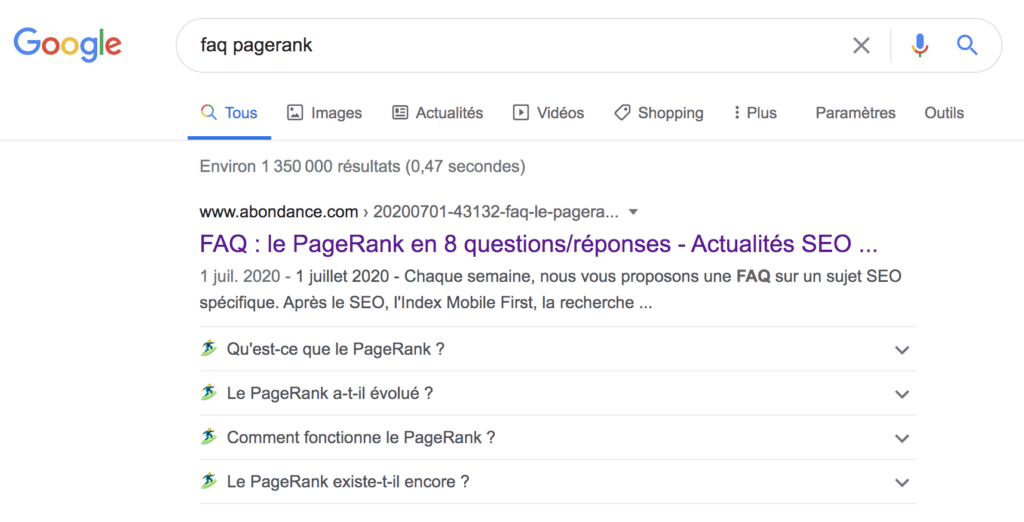Click the surfer icon next to "Qu'est-ce que le PageRank ?"
Image resolution: width=1024 pixels, height=522 pixels.
[208, 348]
